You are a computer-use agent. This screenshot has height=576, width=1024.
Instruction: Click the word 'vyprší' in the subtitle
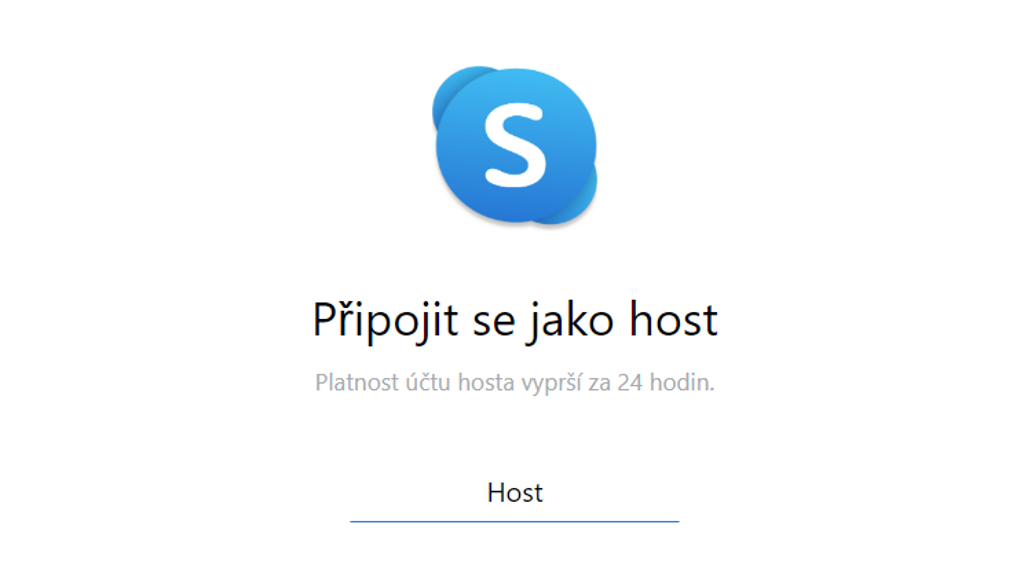(x=552, y=383)
